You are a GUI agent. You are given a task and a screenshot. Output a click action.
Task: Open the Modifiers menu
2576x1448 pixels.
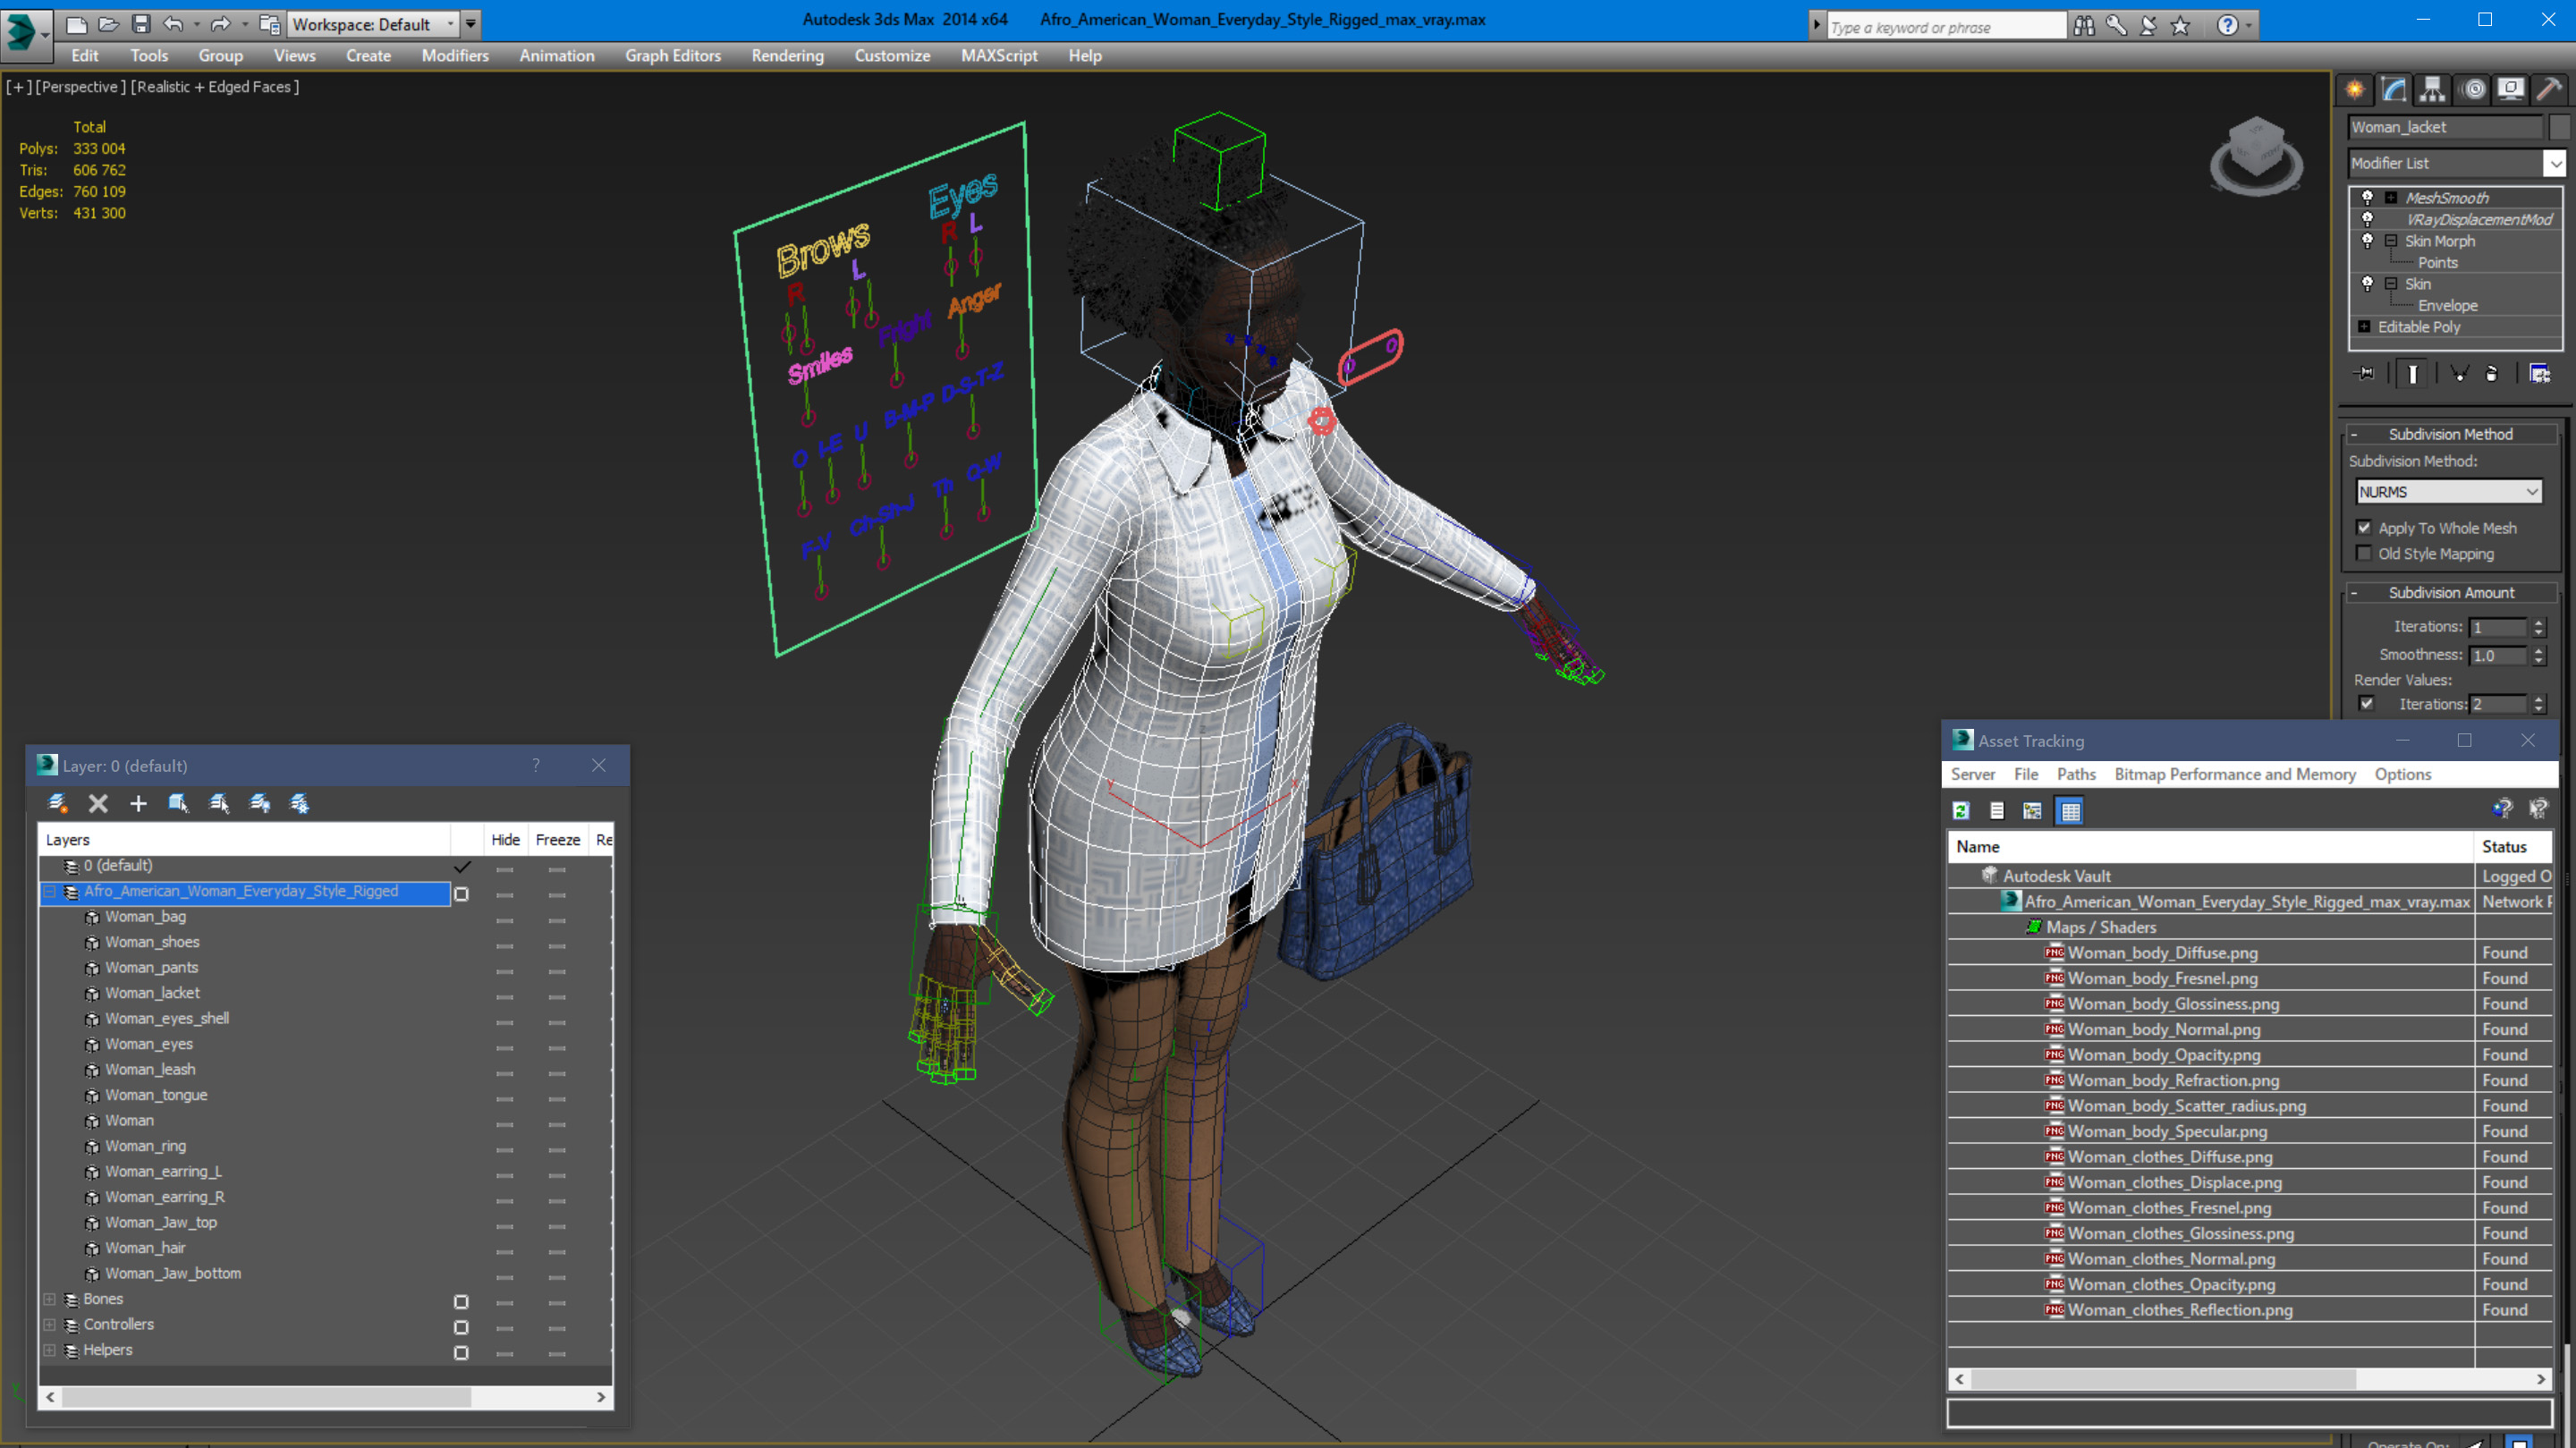point(455,56)
